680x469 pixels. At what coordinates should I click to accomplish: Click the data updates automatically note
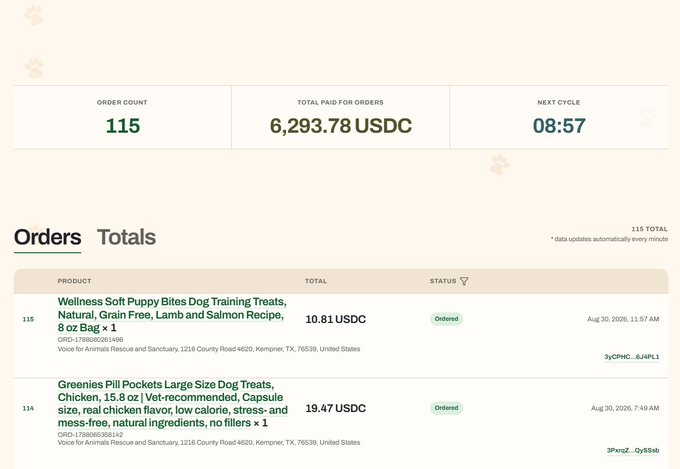tap(609, 239)
